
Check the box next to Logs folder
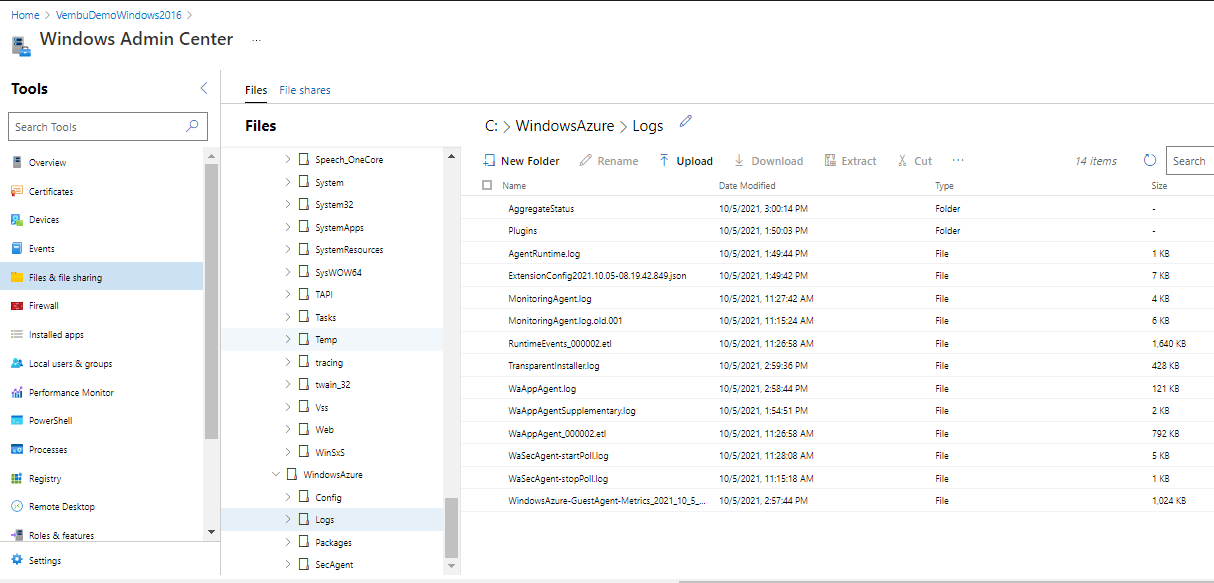click(x=304, y=519)
